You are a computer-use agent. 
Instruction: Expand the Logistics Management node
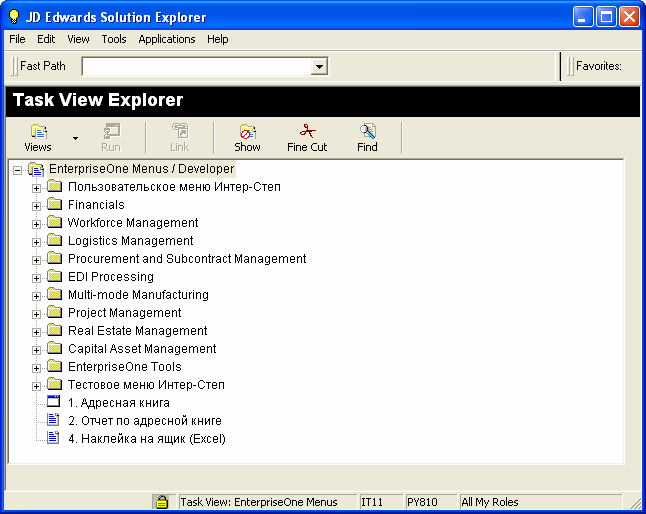coord(36,242)
